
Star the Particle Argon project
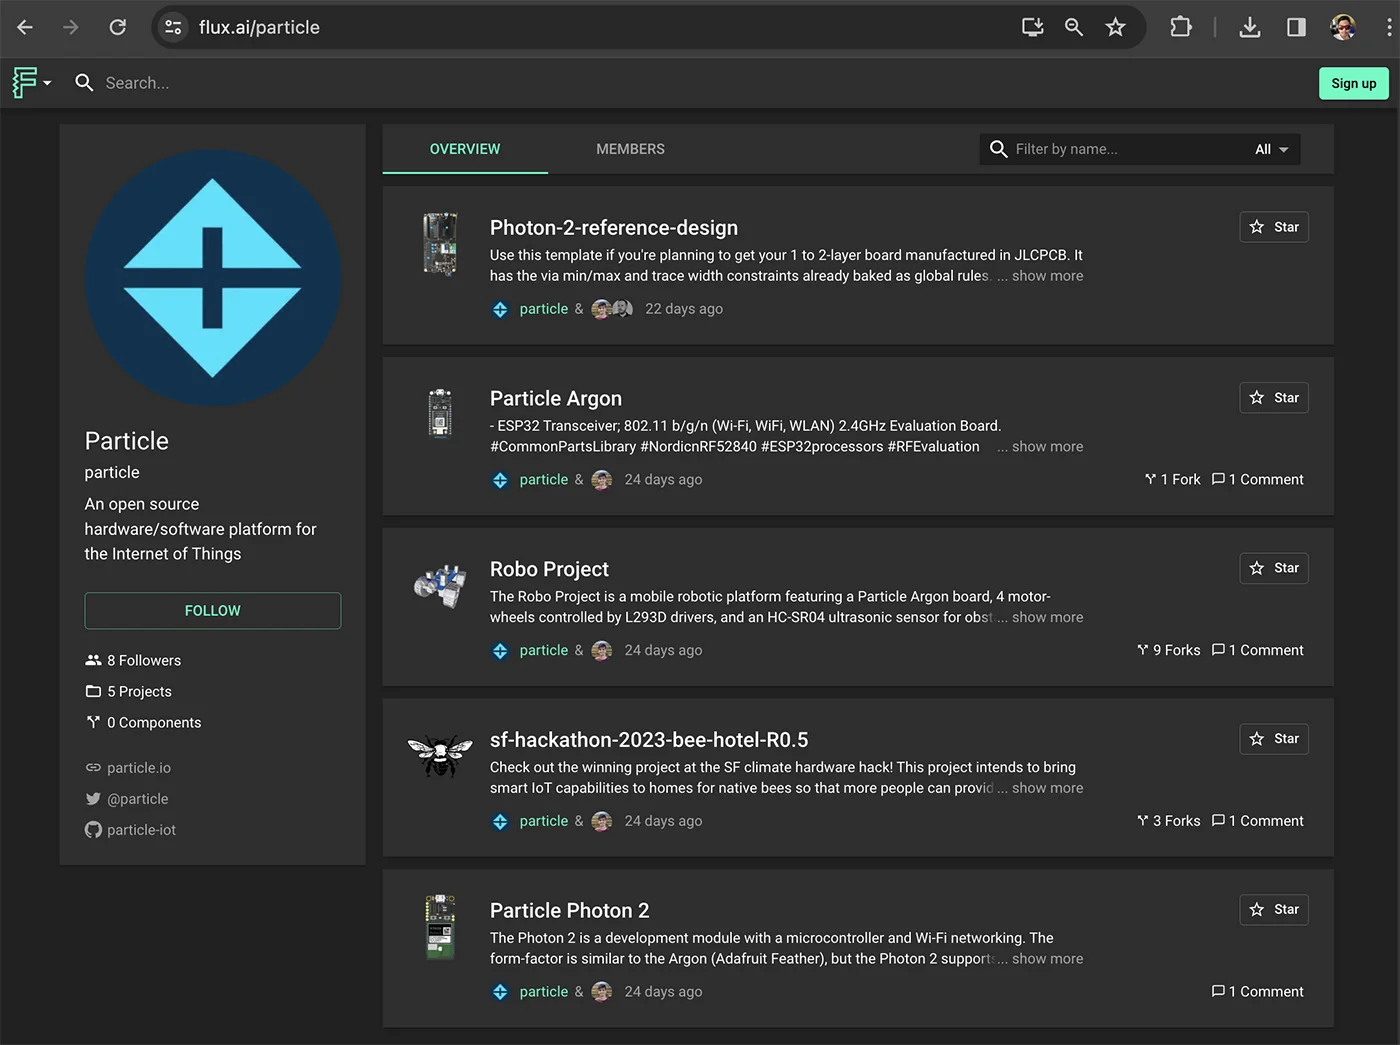tap(1273, 397)
